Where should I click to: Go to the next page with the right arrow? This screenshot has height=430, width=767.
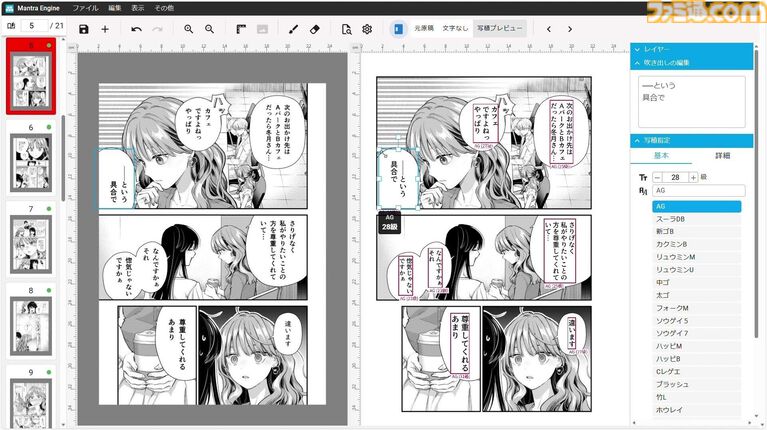[570, 29]
